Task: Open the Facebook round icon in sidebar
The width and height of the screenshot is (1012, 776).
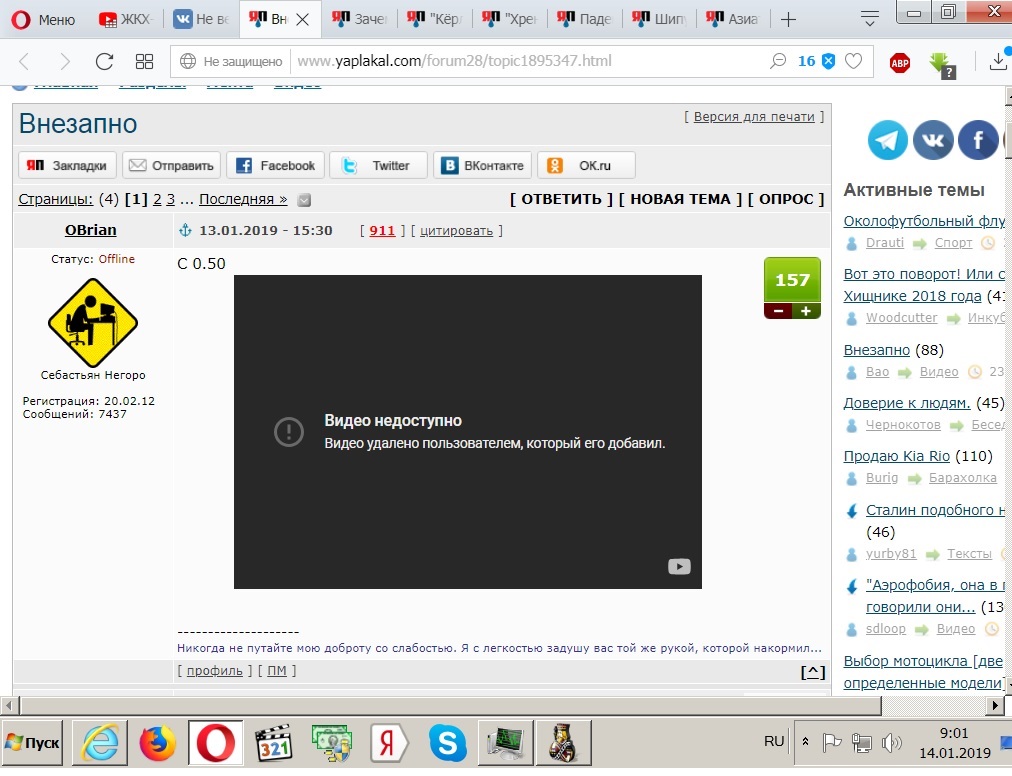Action: click(x=978, y=139)
